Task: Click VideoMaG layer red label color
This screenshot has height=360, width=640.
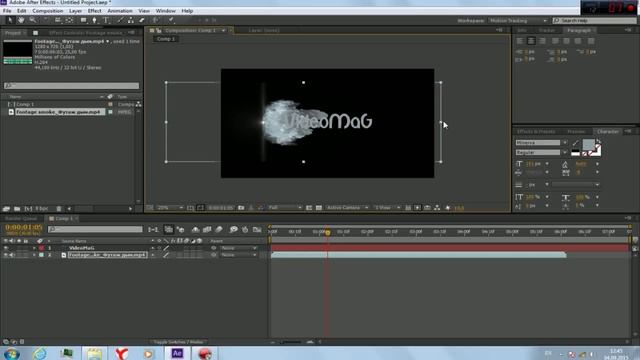Action: (41, 248)
